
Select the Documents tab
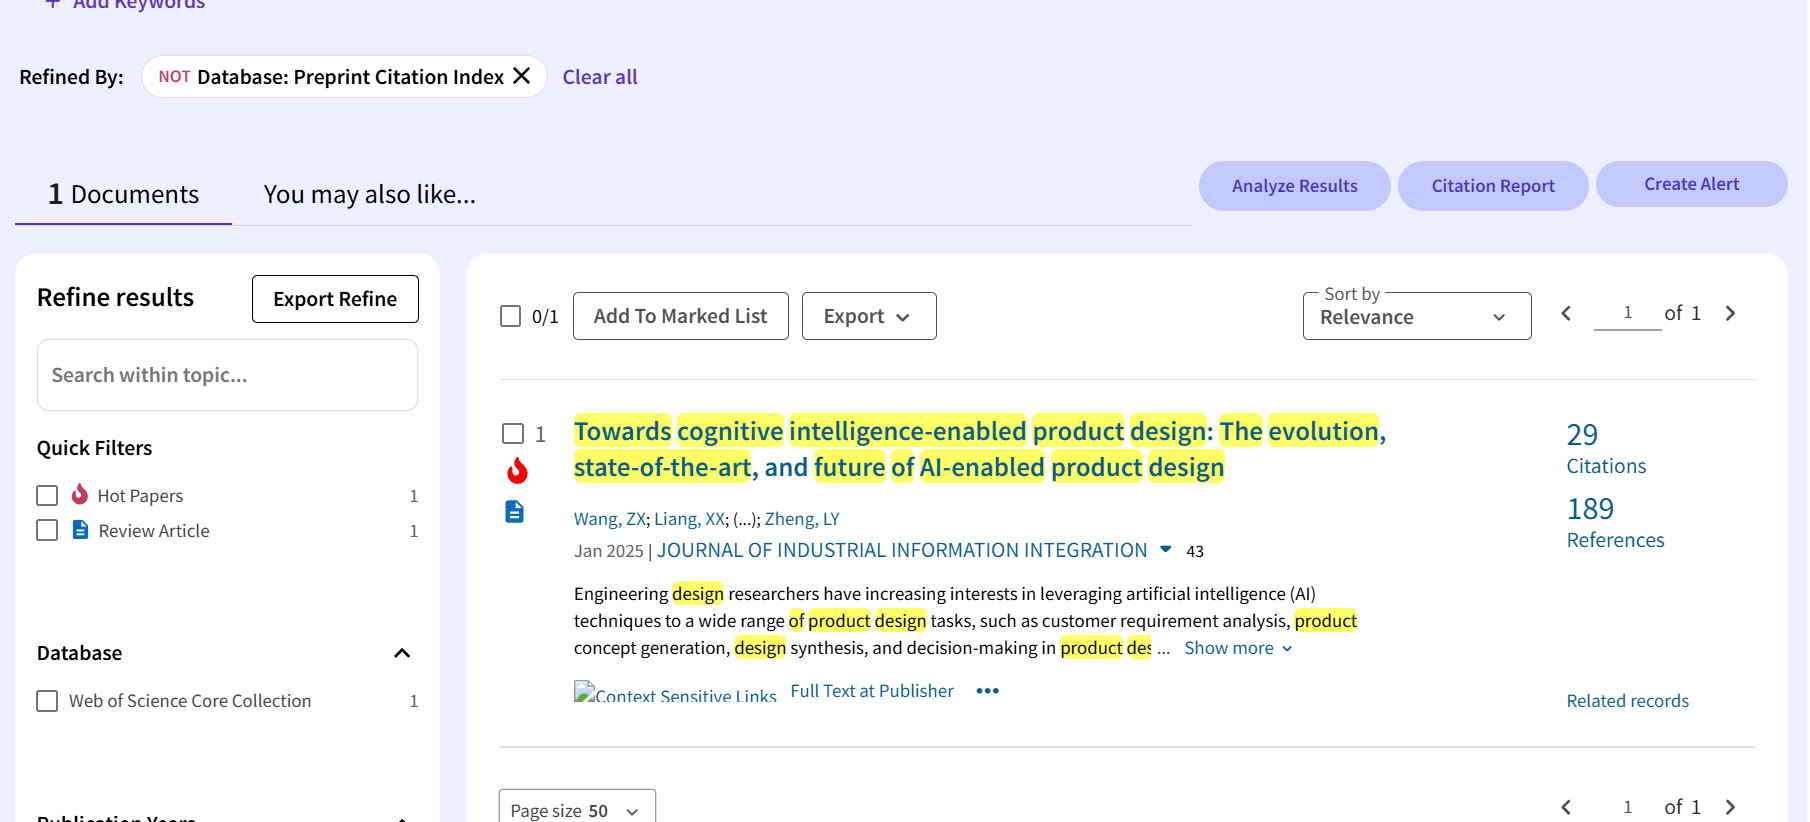coord(124,194)
